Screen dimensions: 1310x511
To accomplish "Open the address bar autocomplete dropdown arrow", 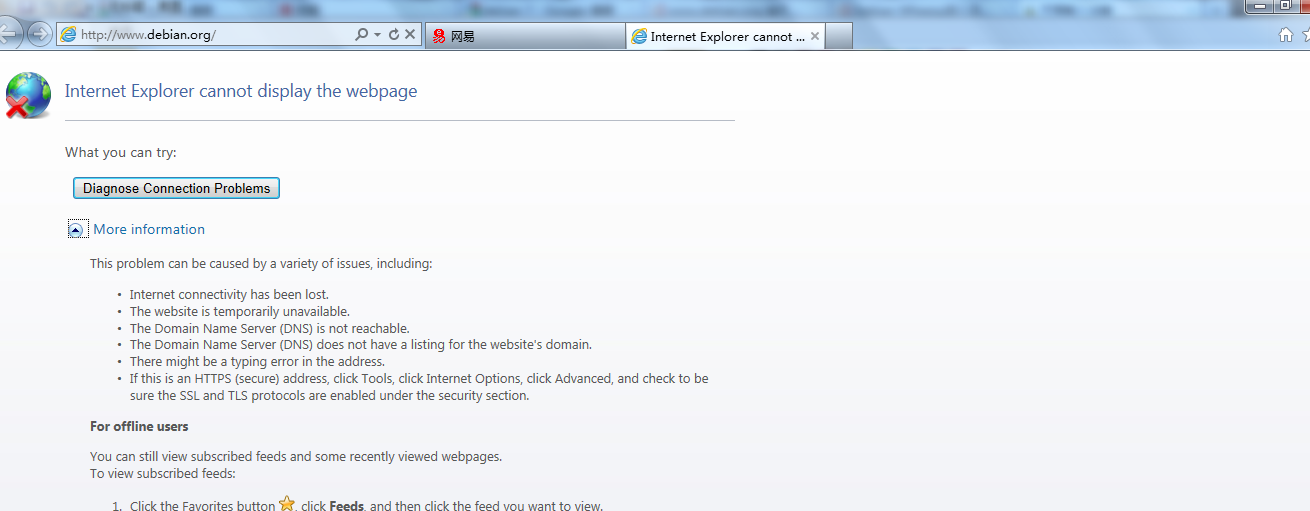I will point(377,35).
